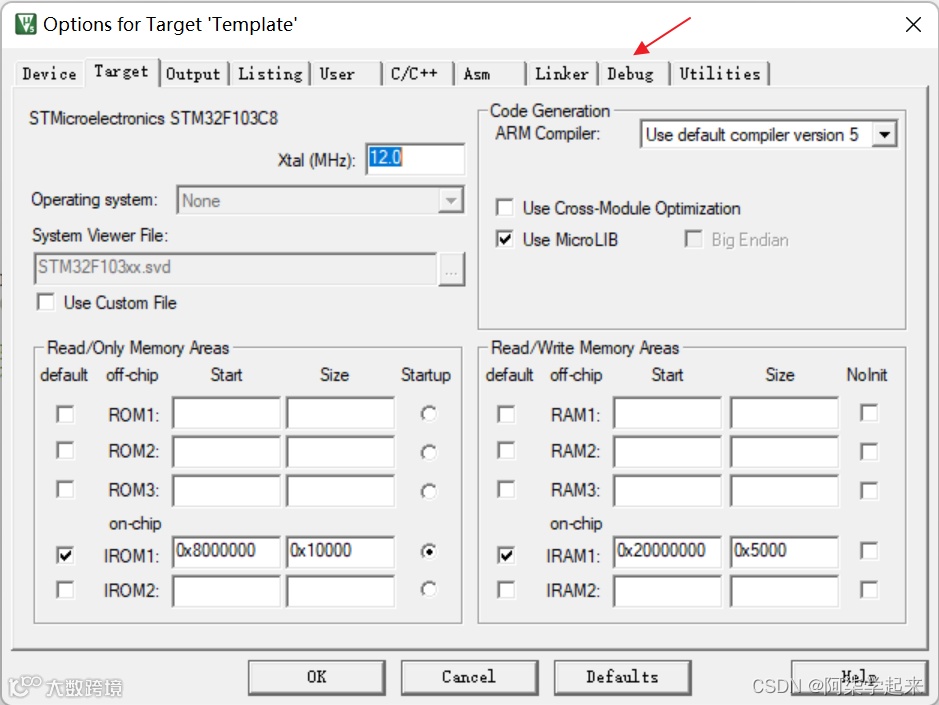The image size is (939, 705).
Task: Click the Cancel button
Action: [x=470, y=677]
